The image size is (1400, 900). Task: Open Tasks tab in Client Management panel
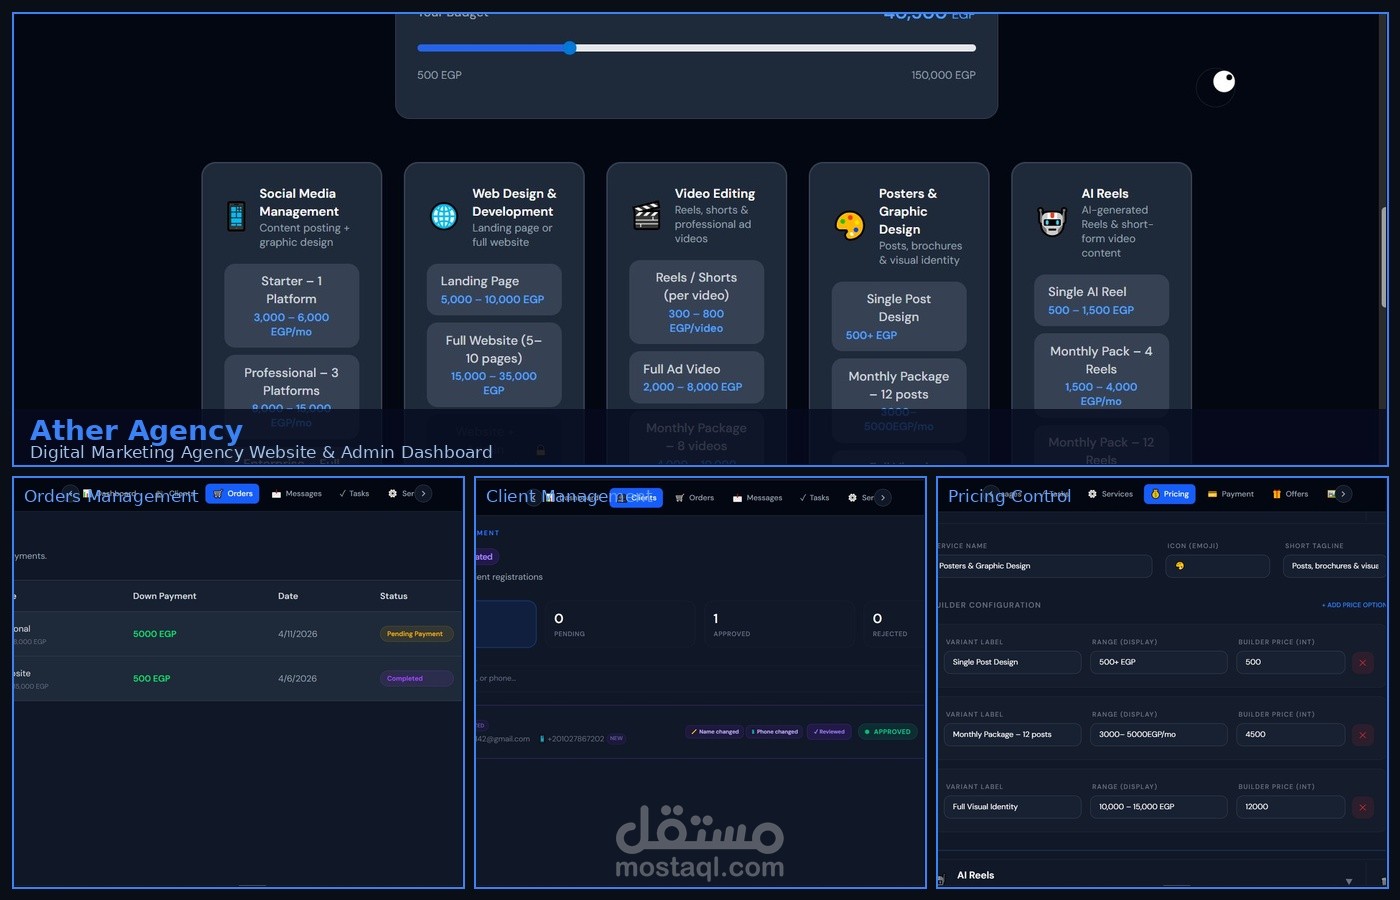point(815,497)
